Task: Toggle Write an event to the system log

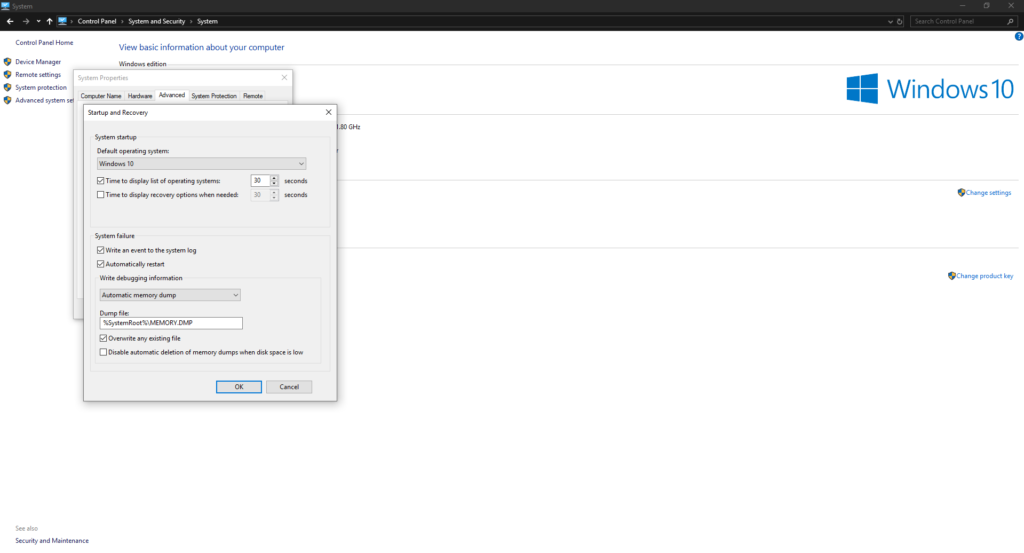Action: click(x=101, y=250)
